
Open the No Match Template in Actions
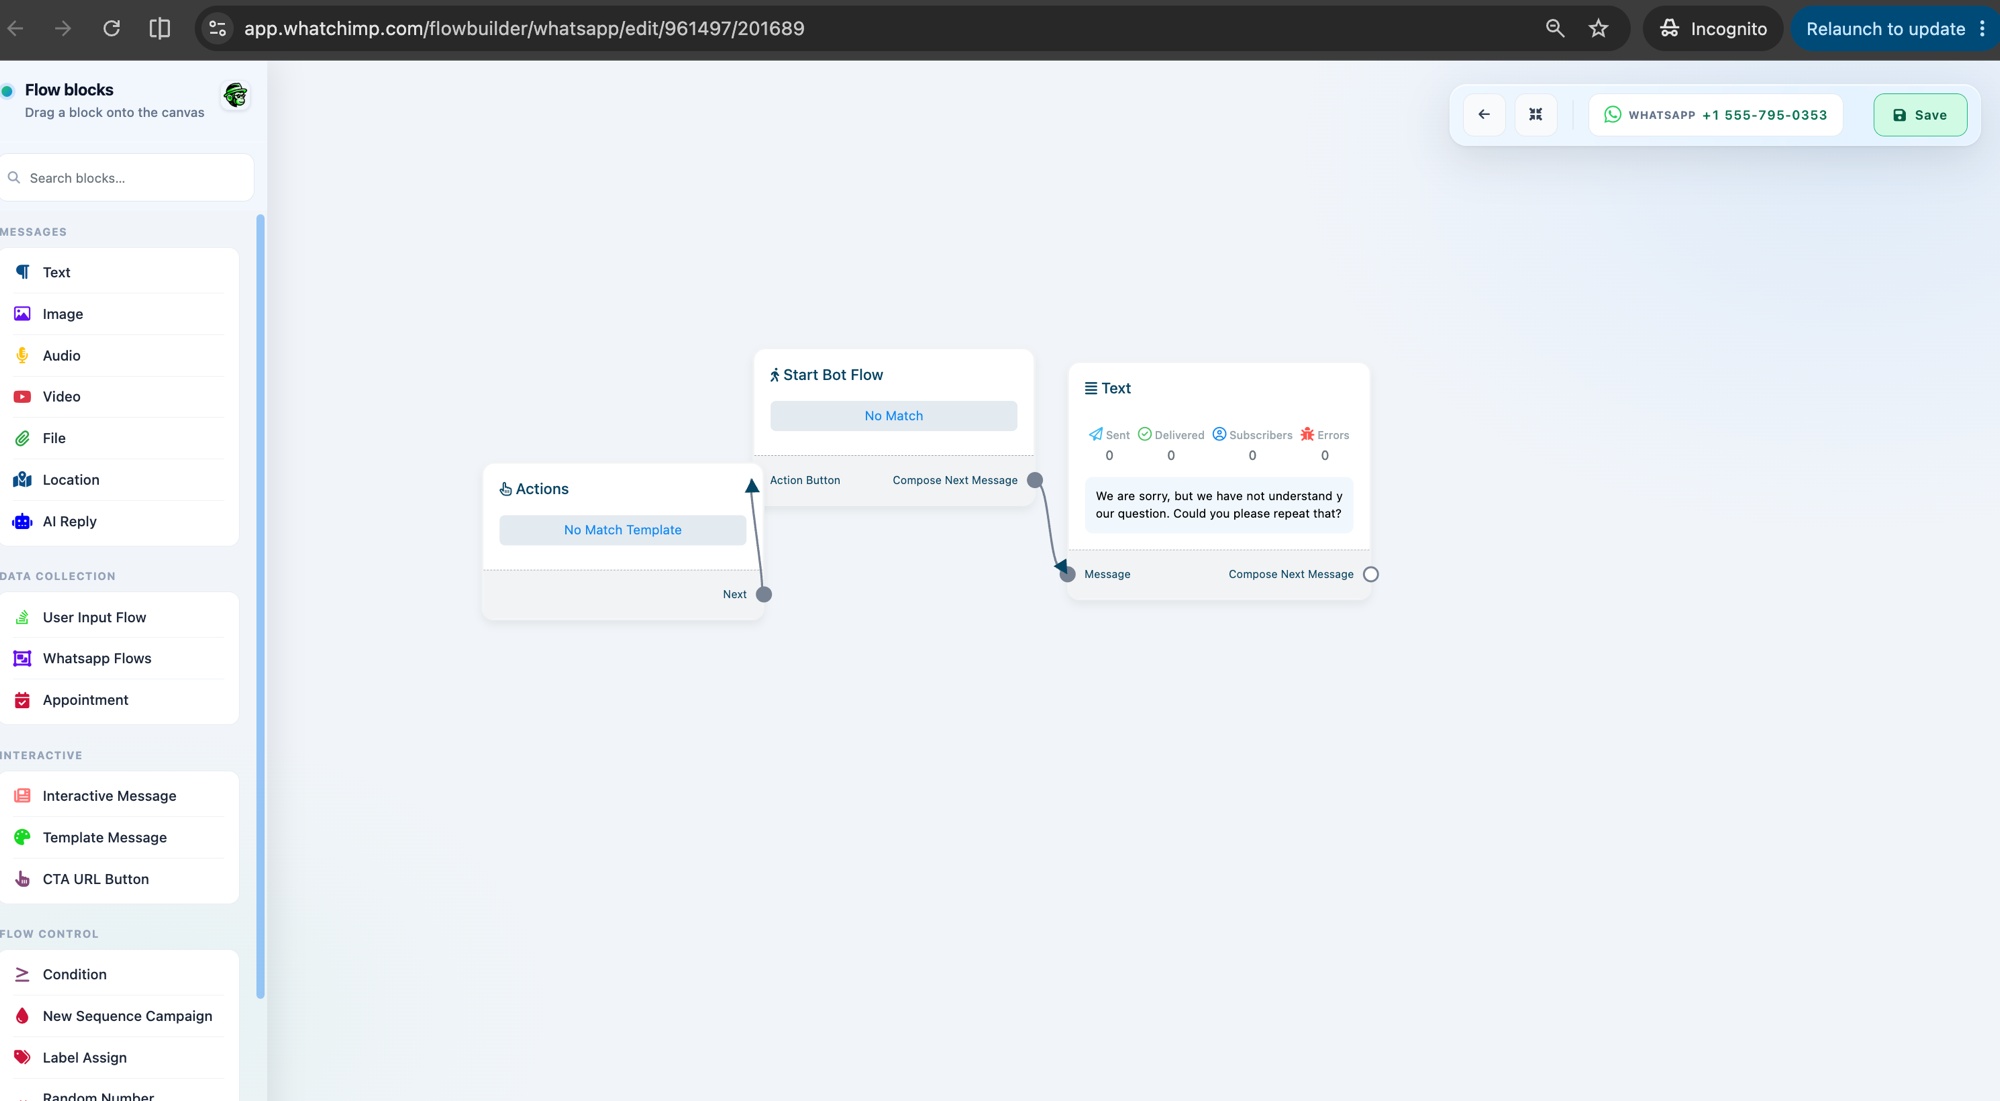(x=623, y=530)
